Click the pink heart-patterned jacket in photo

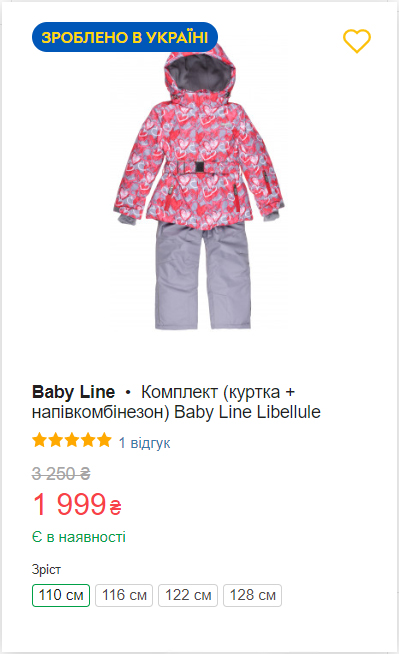[199, 138]
